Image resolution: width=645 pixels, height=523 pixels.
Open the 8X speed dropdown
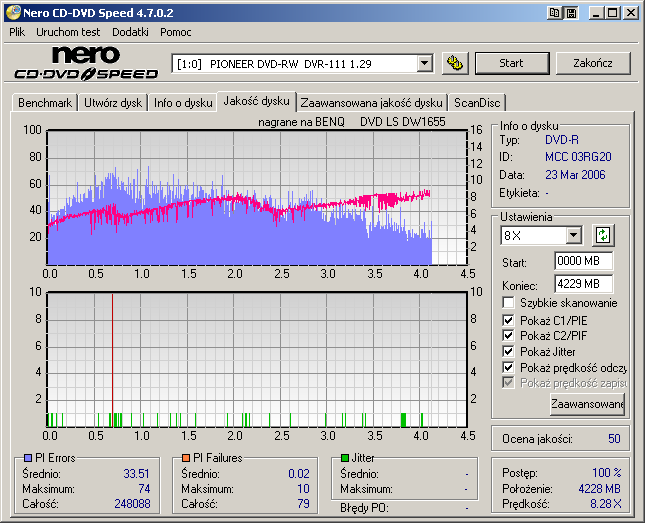(573, 236)
